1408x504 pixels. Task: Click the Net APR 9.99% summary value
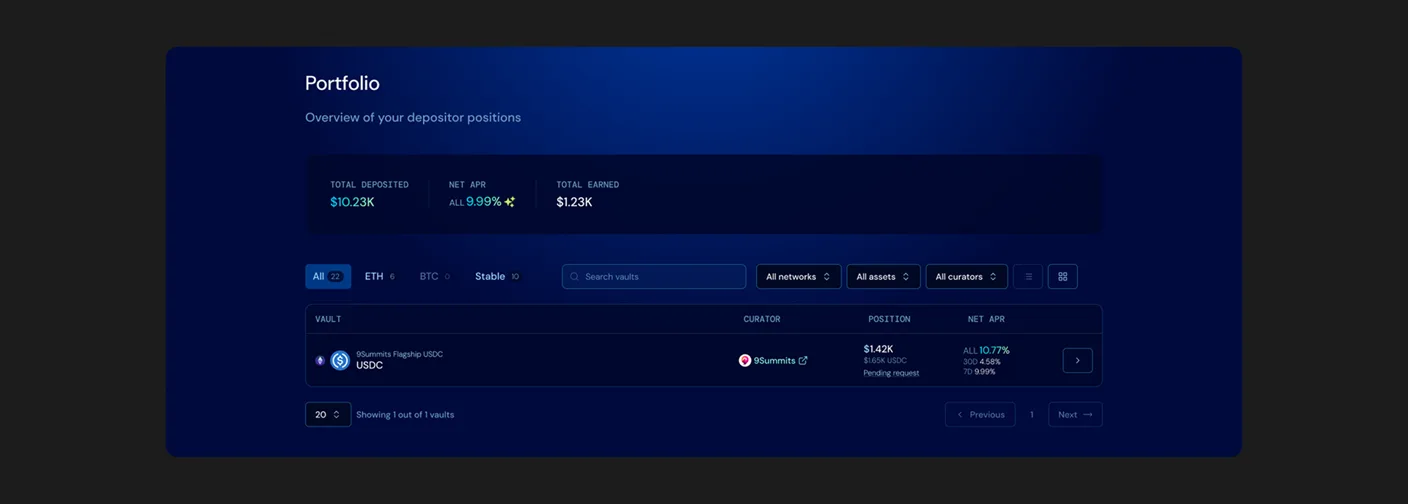484,202
